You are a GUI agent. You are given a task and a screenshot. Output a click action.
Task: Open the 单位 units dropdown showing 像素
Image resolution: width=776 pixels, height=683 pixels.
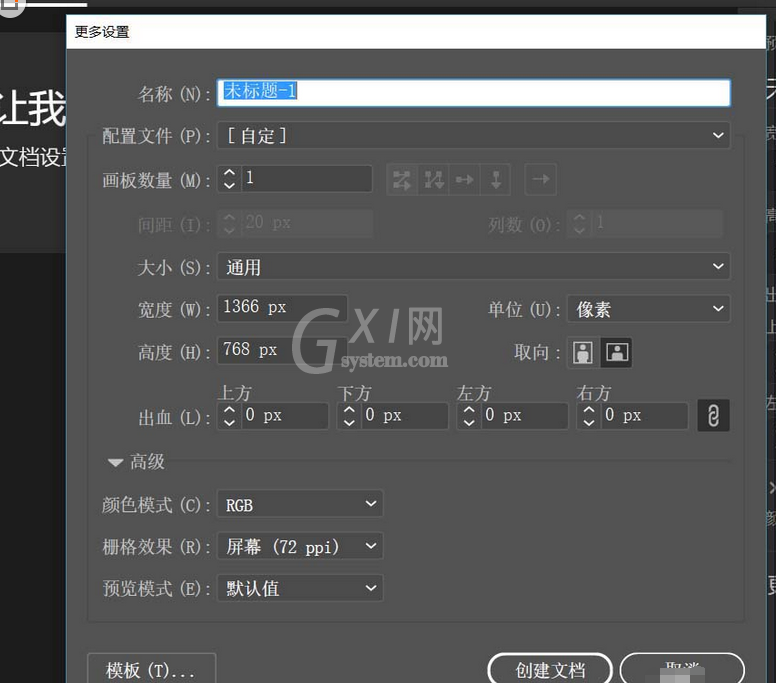tap(648, 308)
